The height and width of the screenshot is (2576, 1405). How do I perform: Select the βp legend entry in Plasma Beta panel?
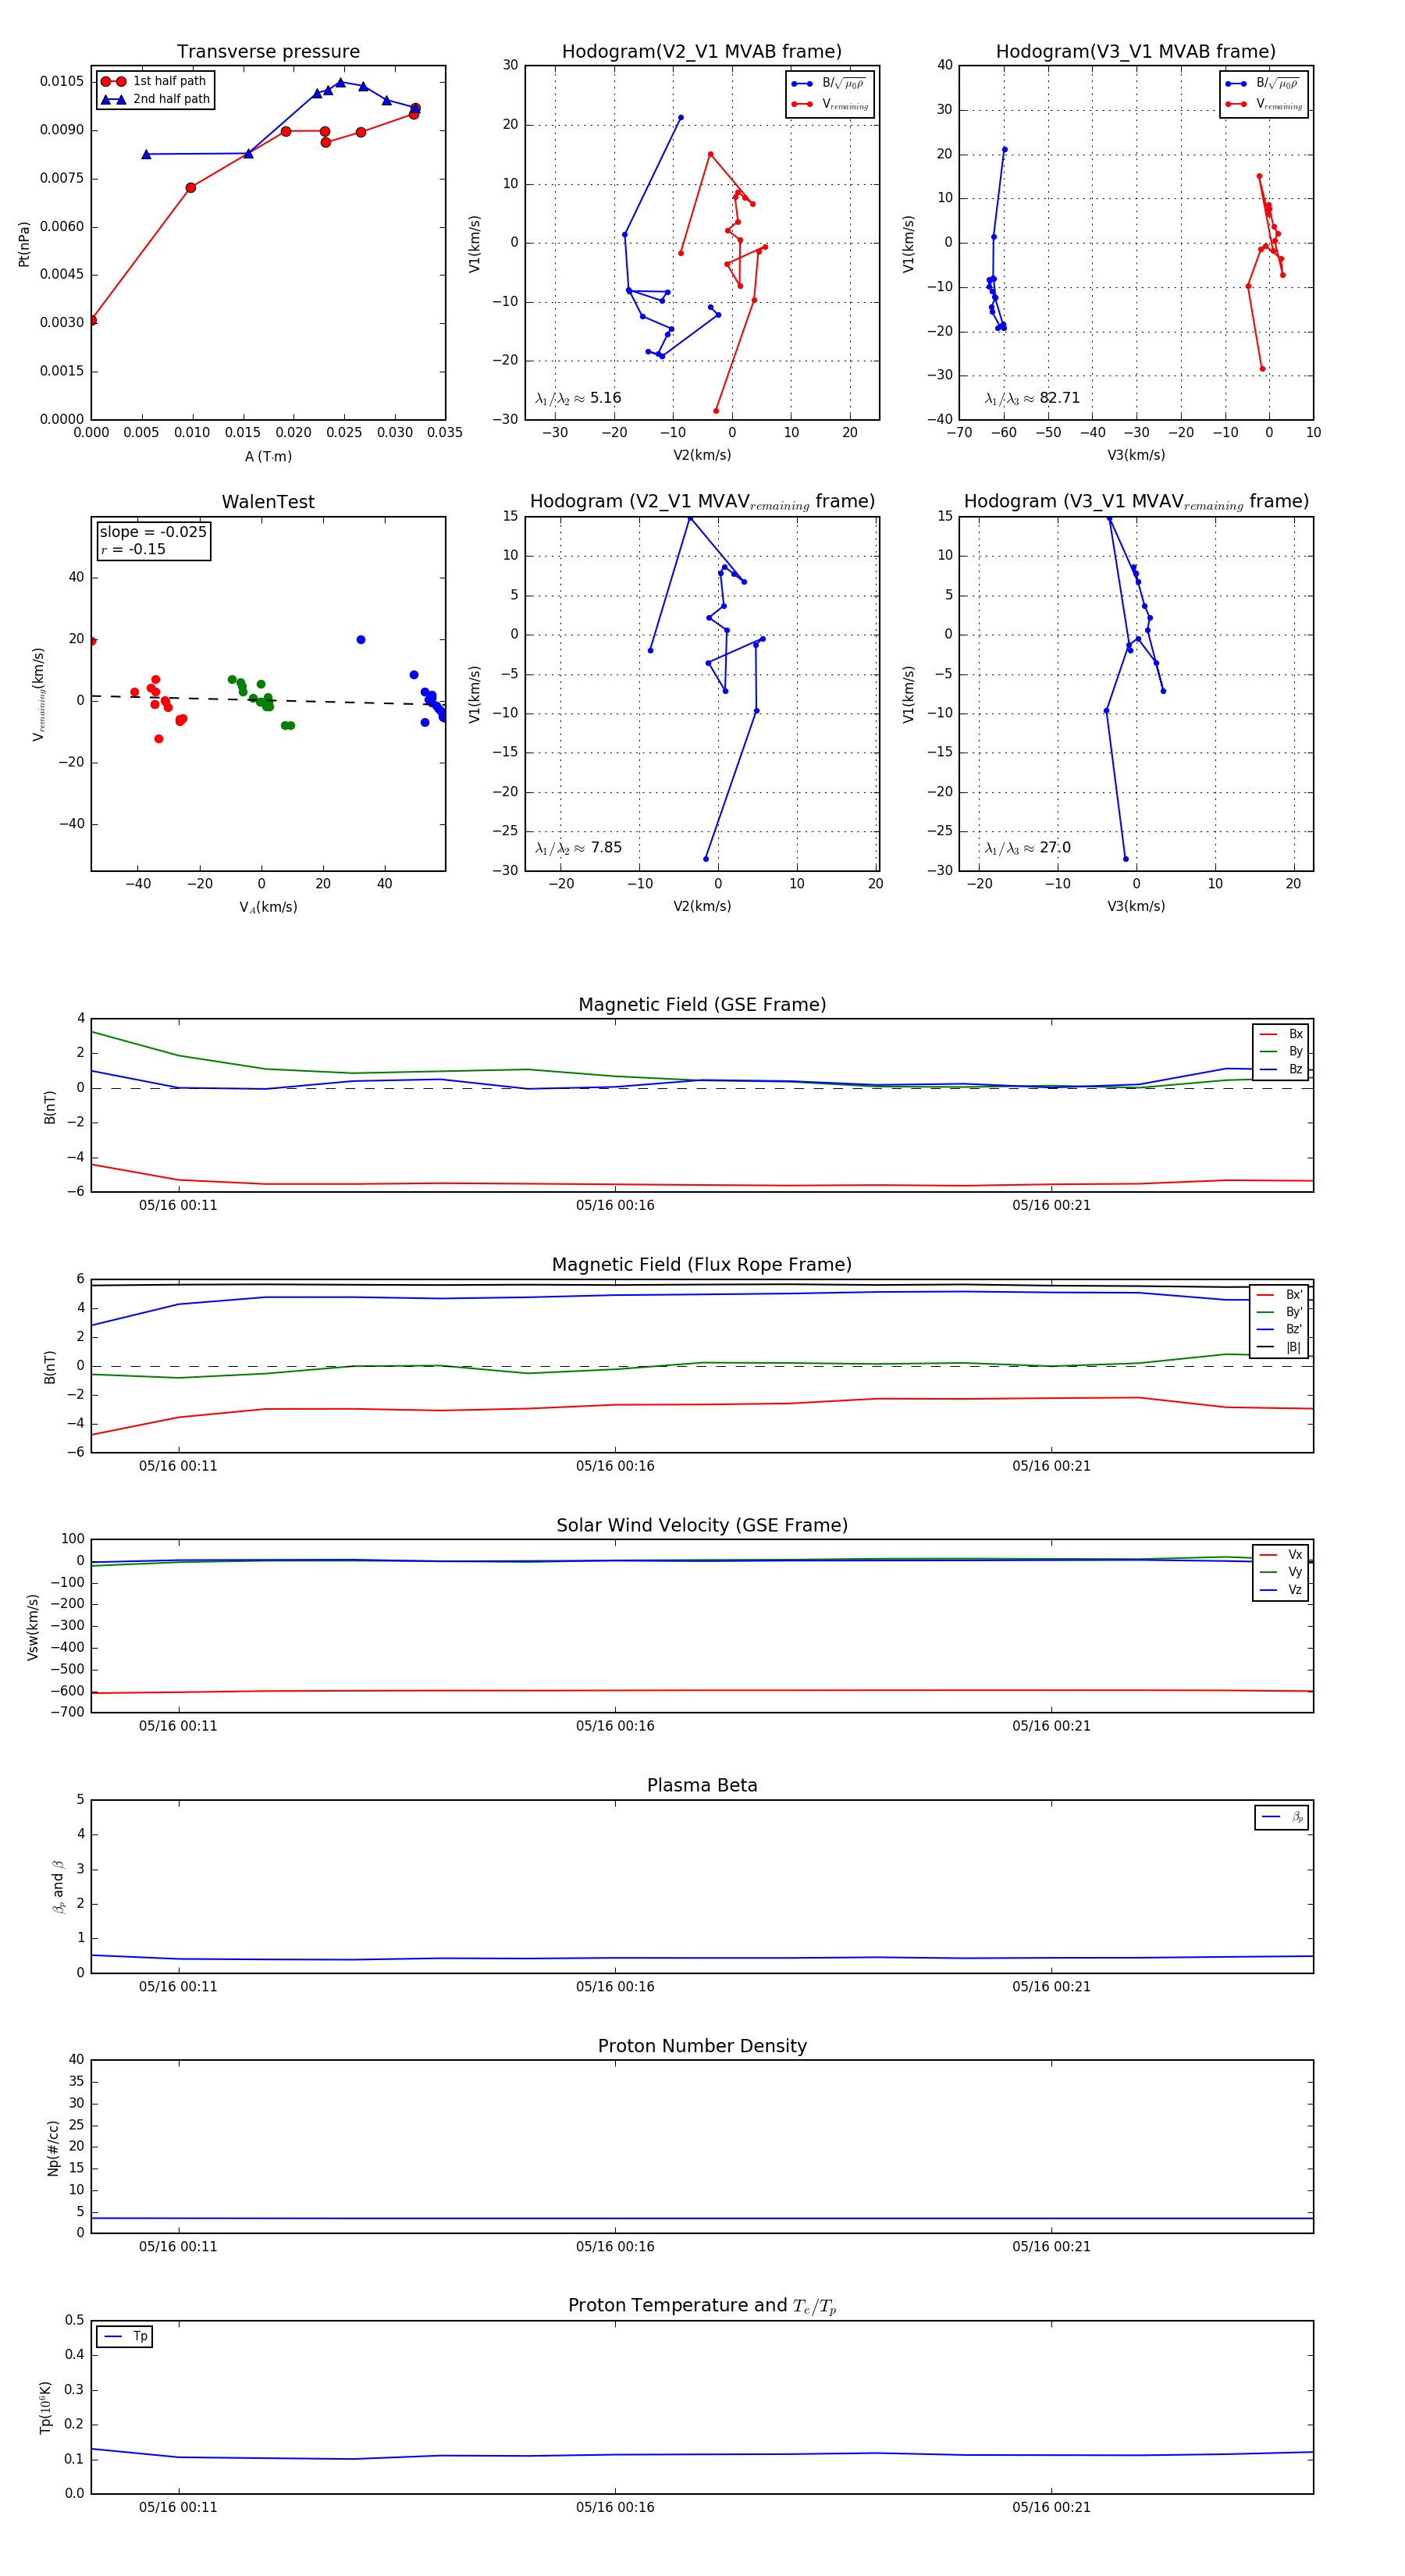(x=1282, y=1817)
